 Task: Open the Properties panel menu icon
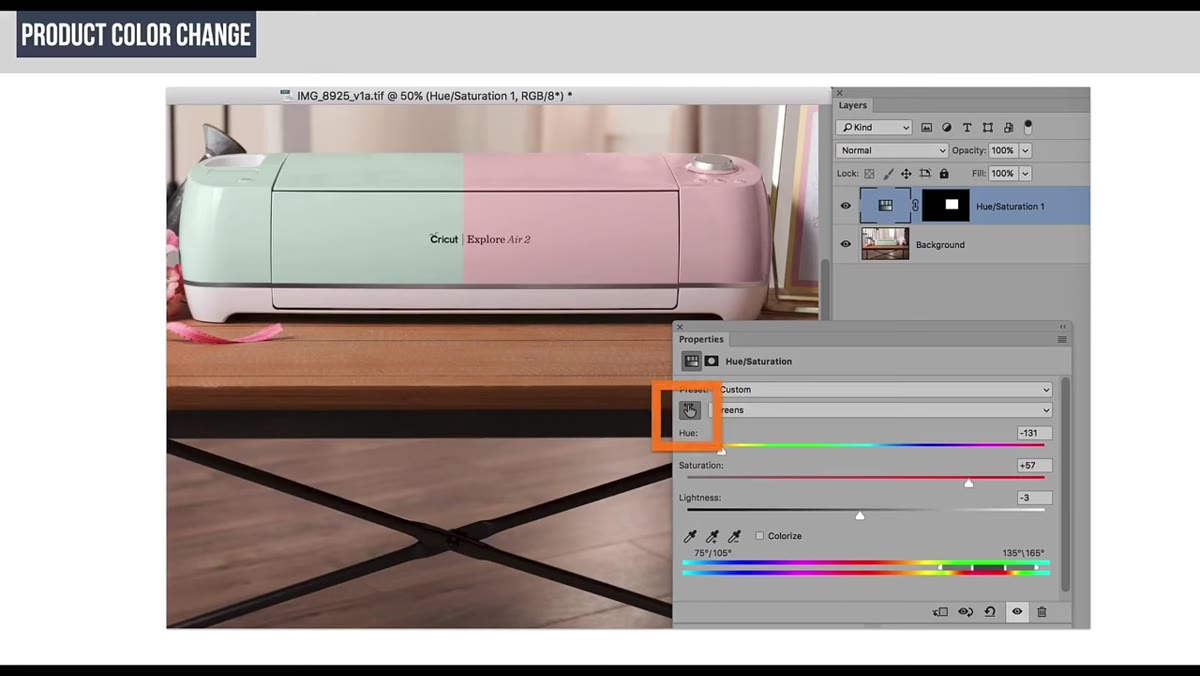tap(1062, 340)
